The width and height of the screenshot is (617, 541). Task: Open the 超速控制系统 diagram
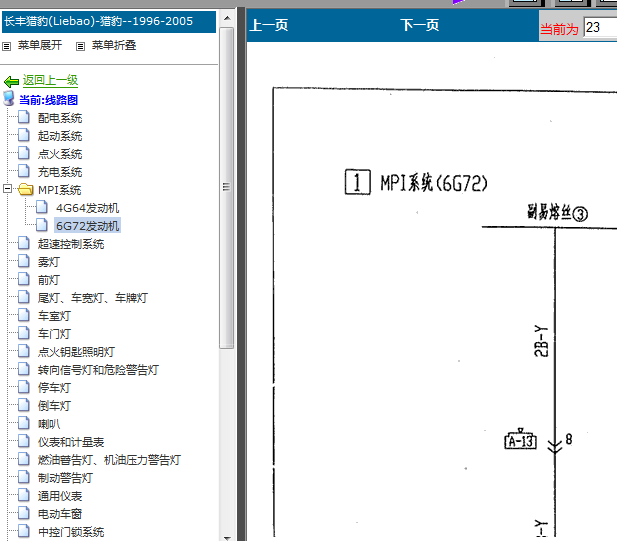coord(71,244)
